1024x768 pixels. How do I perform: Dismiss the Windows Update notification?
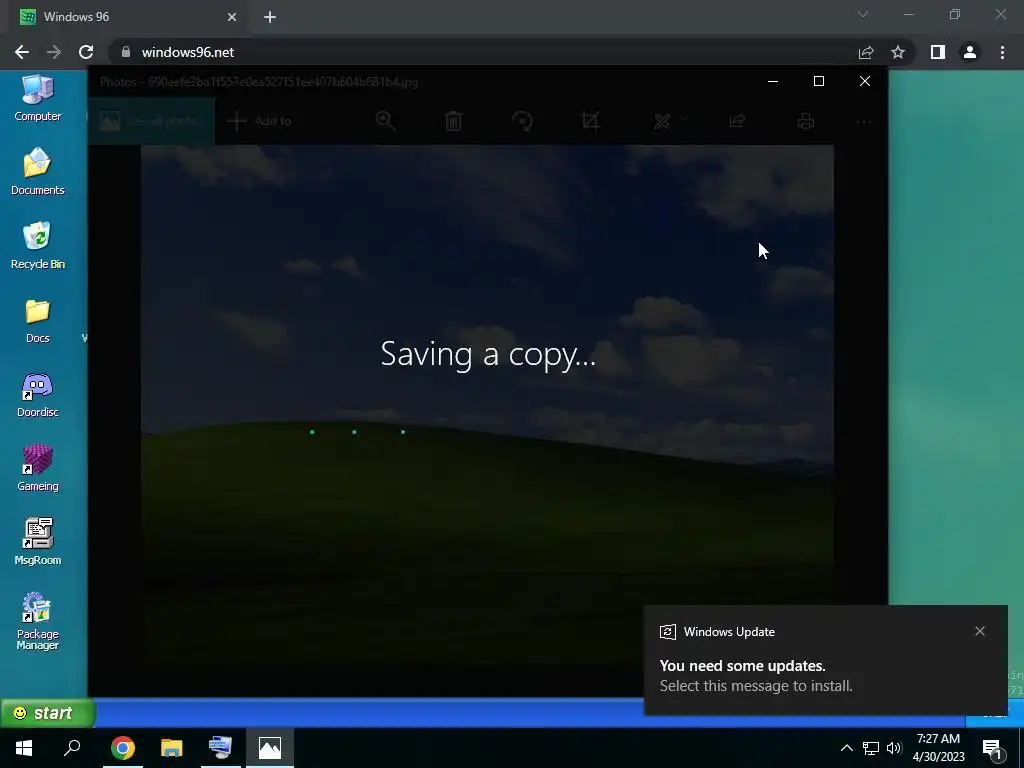click(x=980, y=631)
